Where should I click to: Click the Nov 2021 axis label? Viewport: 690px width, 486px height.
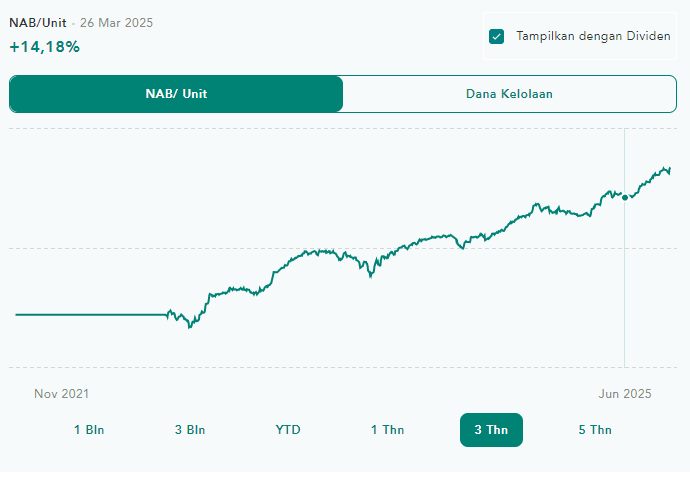point(62,394)
